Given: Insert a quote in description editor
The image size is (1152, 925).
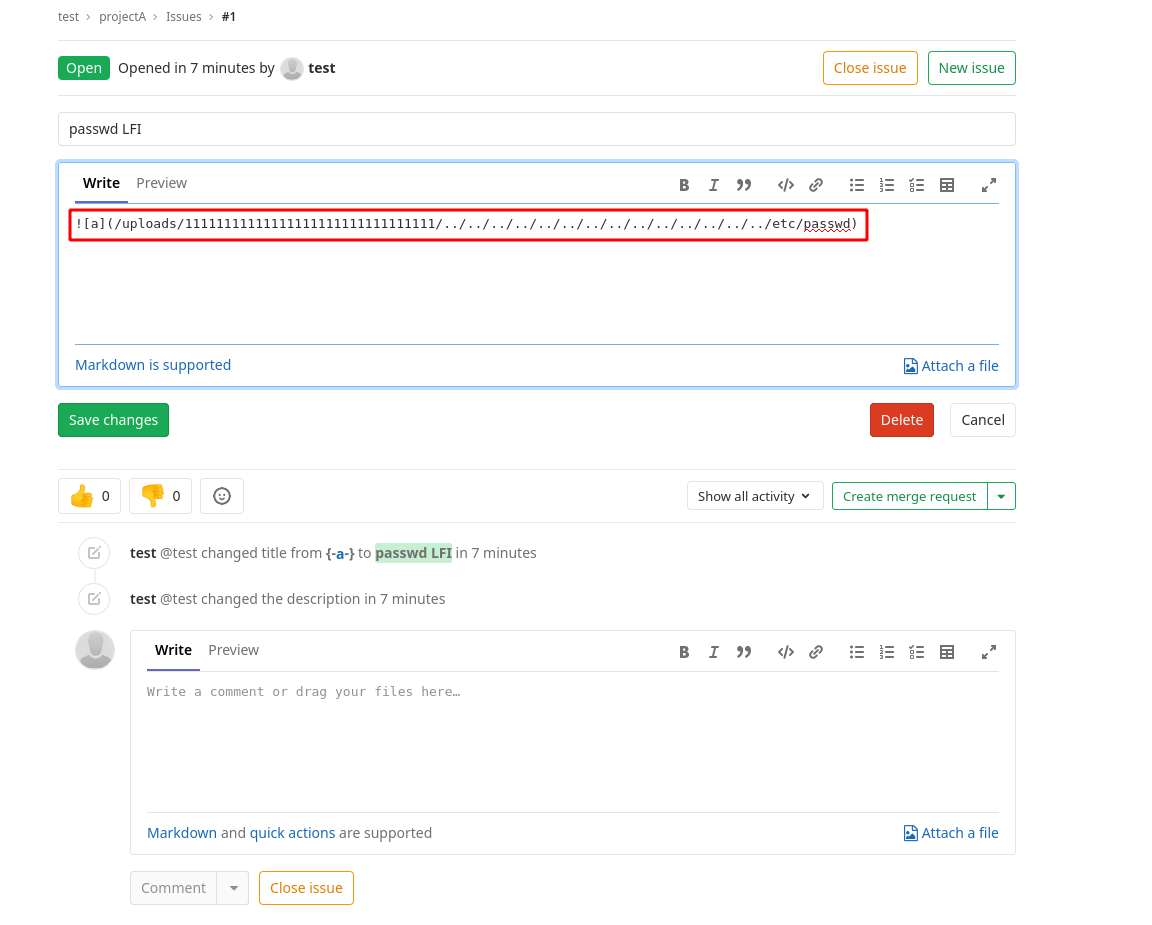Looking at the screenshot, I should (744, 185).
